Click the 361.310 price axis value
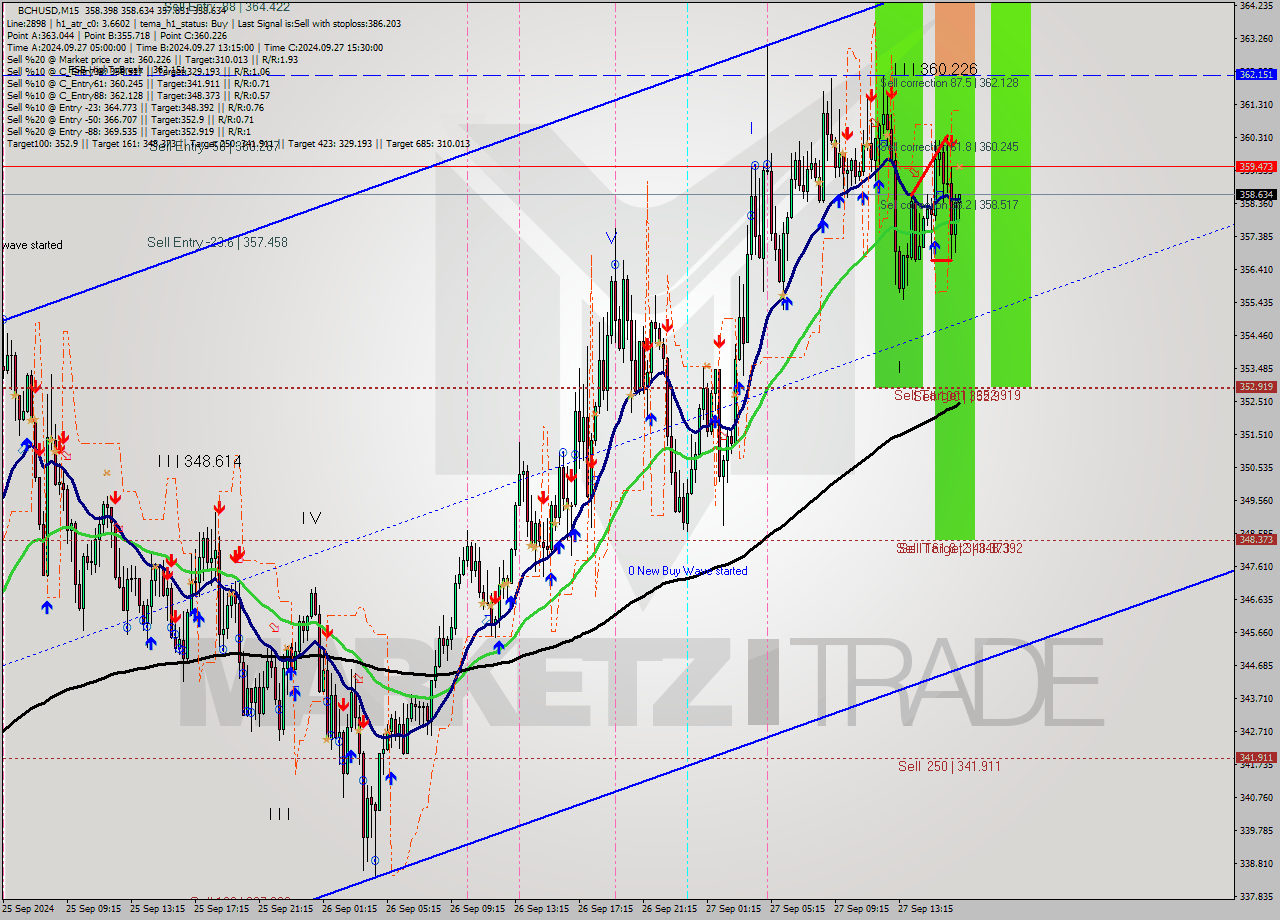This screenshot has width=1280, height=920. point(1256,104)
